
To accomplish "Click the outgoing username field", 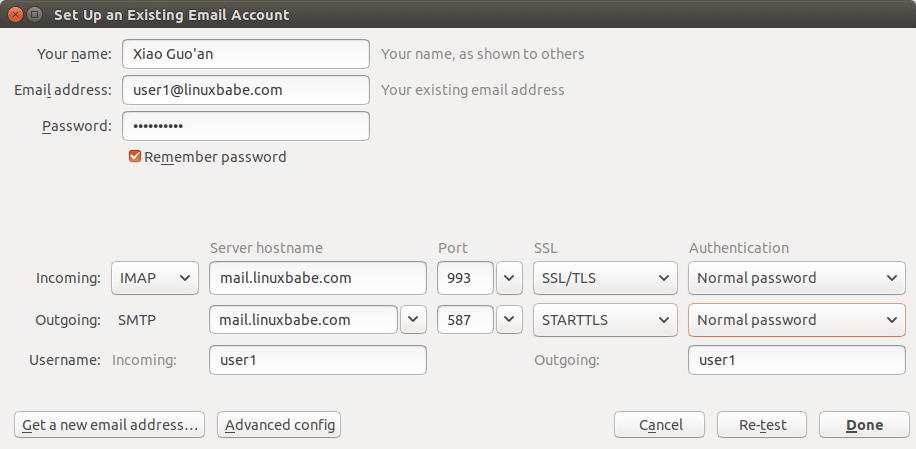I will click(x=796, y=360).
